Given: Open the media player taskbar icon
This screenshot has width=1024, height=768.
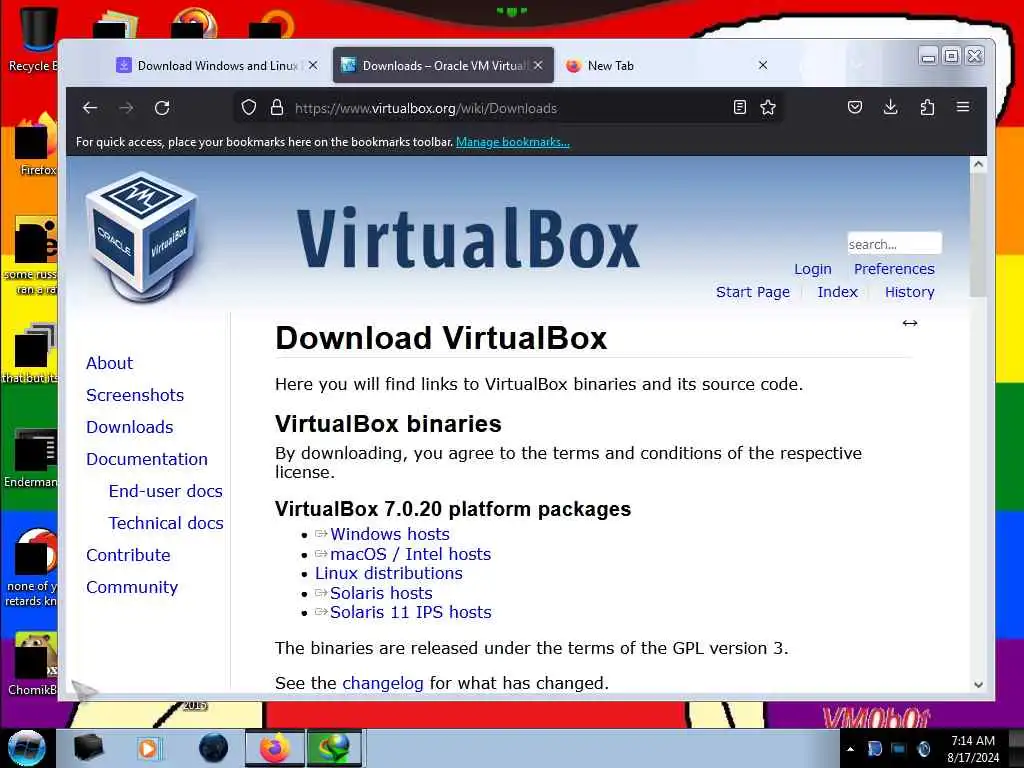Looking at the screenshot, I should click(148, 748).
